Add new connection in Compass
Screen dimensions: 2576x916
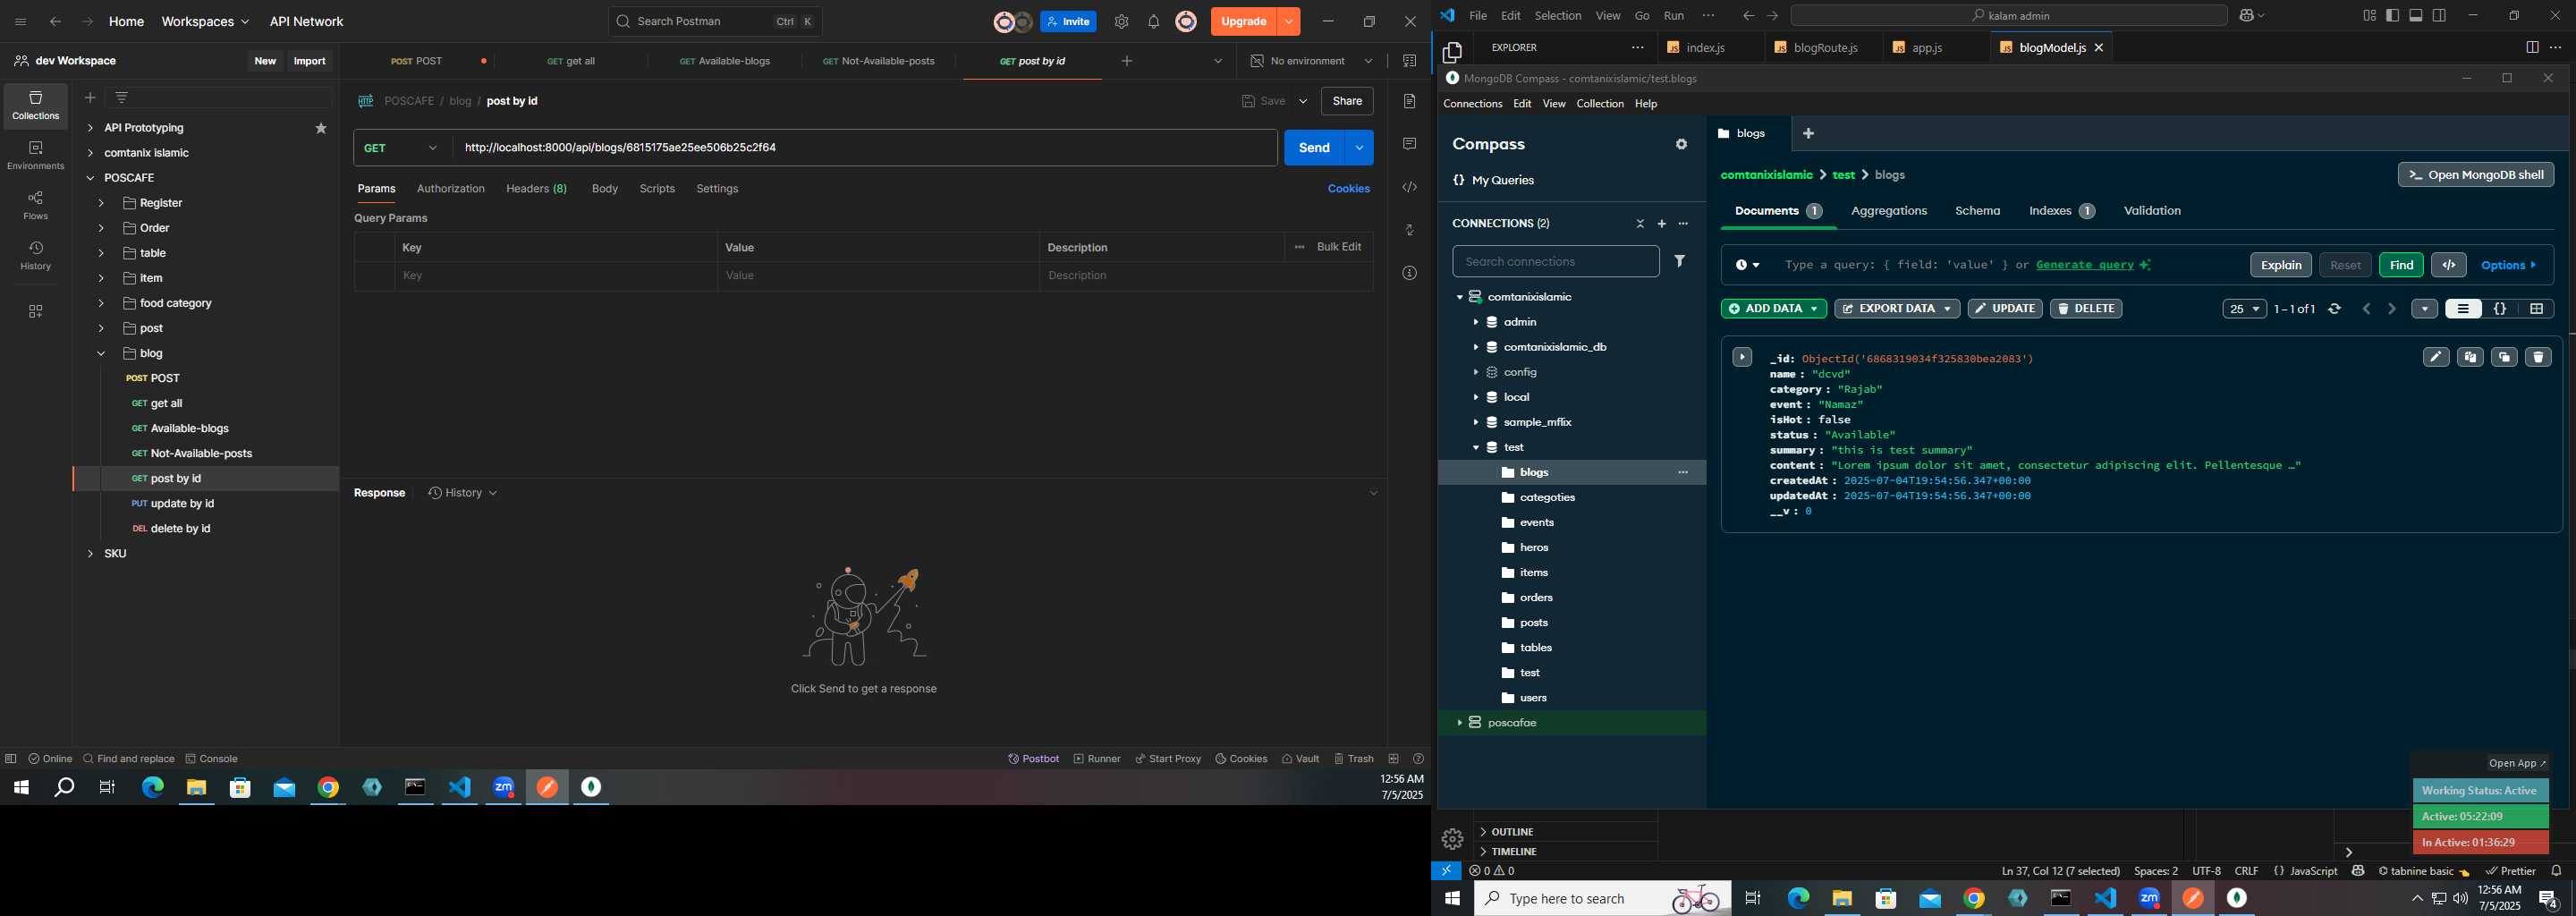point(1661,224)
